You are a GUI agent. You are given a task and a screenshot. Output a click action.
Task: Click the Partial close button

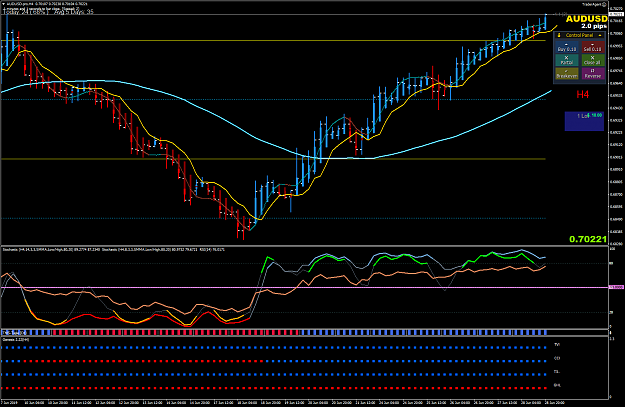point(566,60)
